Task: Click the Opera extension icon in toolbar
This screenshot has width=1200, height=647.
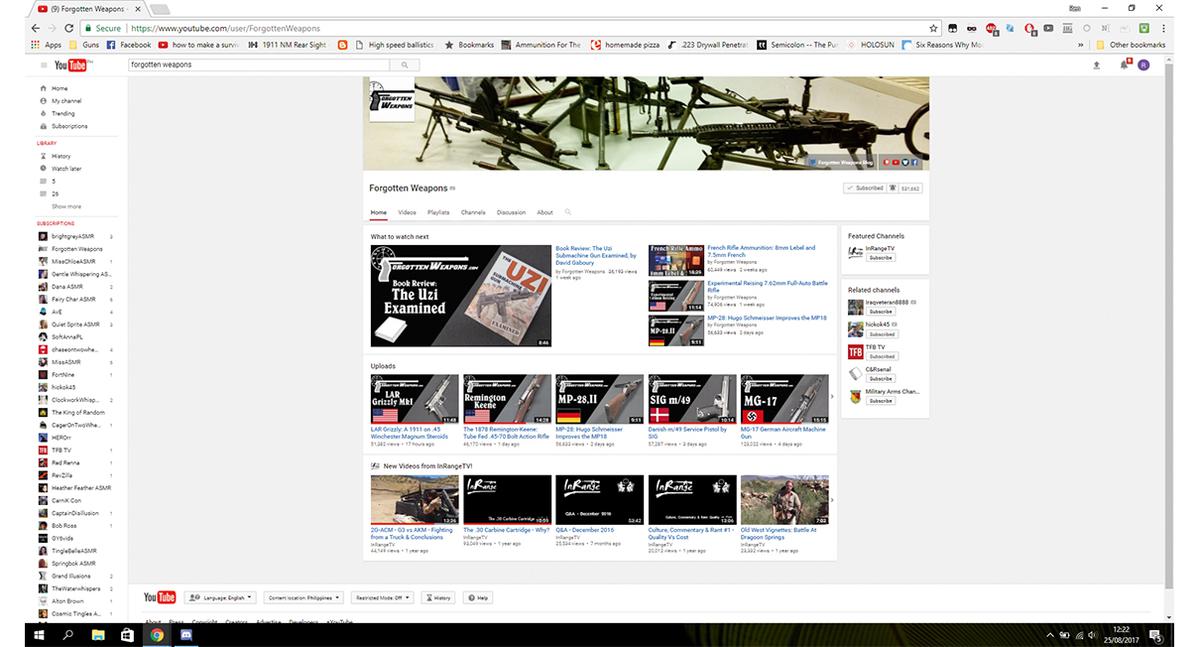Action: pos(1029,28)
